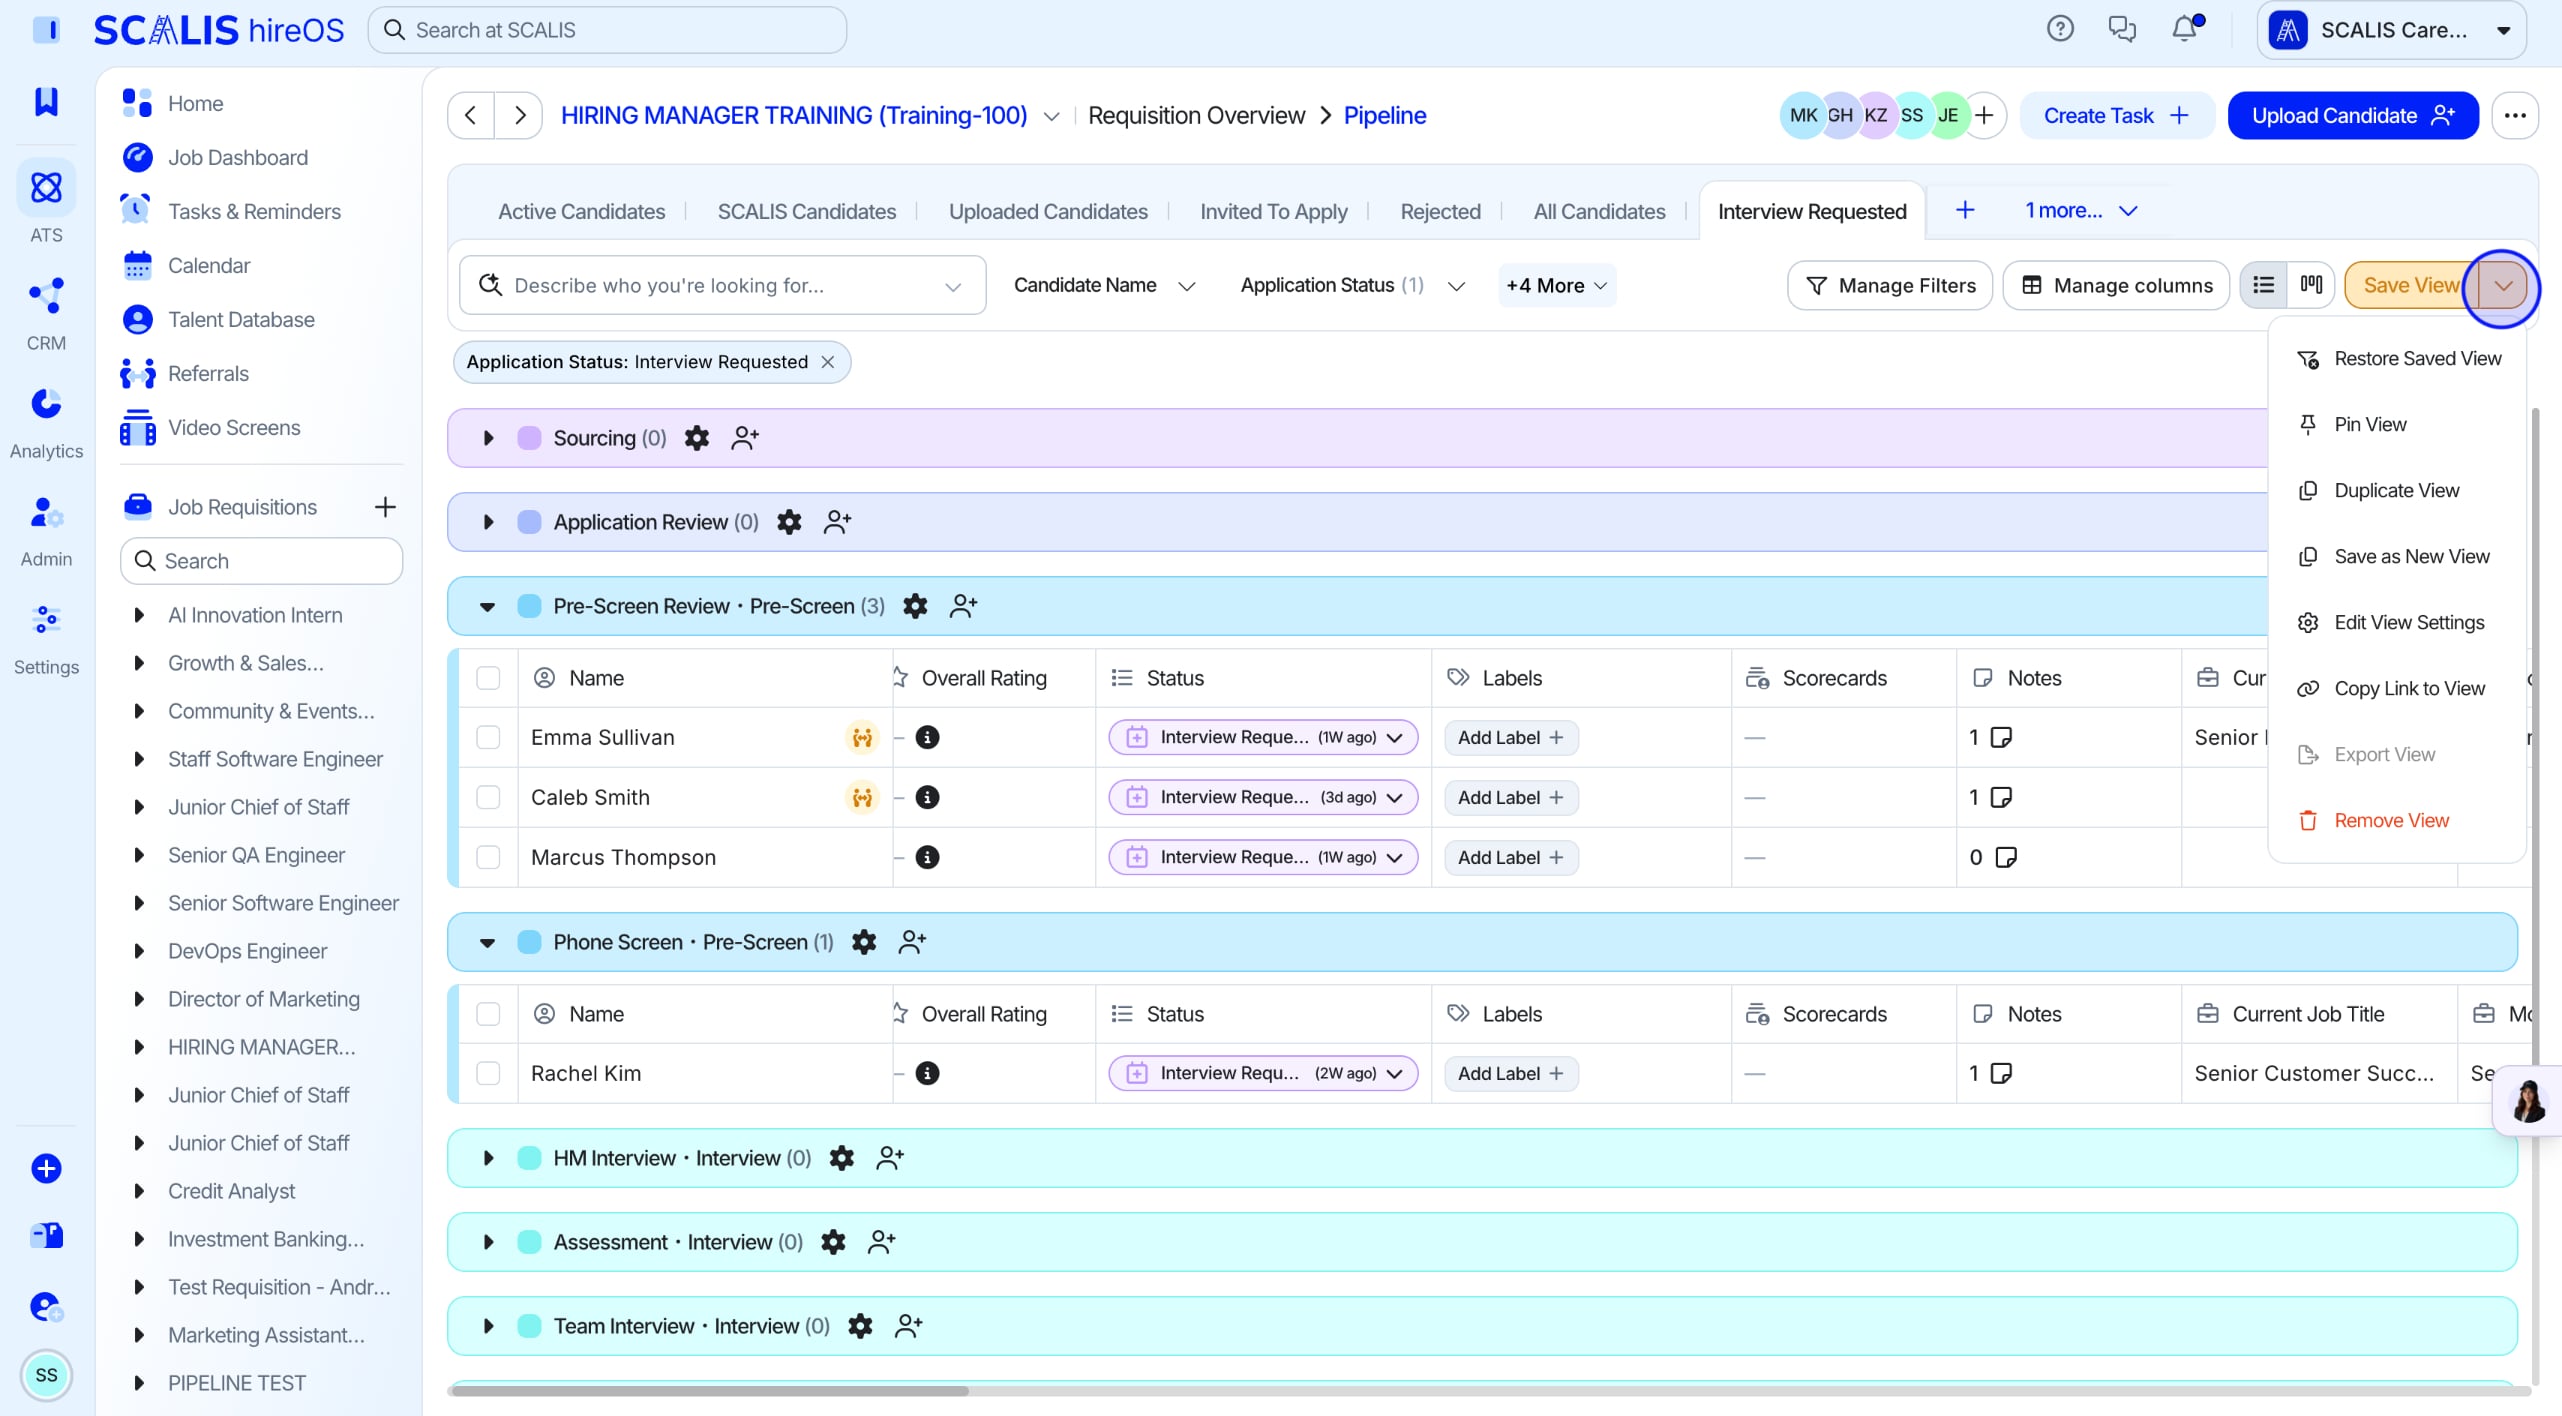Open the help question mark icon
Viewport: 2562px width, 1416px height.
2059,29
